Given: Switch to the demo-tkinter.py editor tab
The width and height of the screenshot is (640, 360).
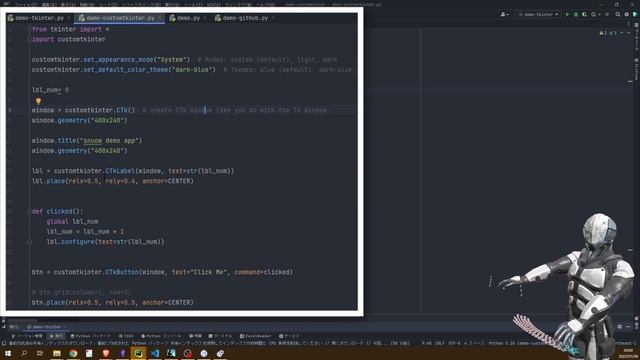Looking at the screenshot, I should pyautogui.click(x=39, y=18).
